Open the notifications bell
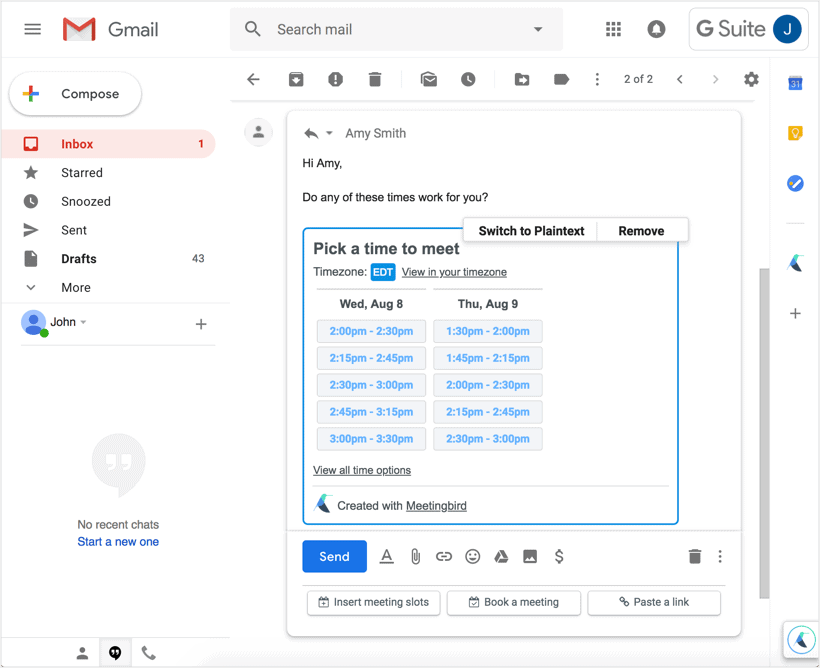Viewport: 820px width, 668px height. click(x=656, y=29)
